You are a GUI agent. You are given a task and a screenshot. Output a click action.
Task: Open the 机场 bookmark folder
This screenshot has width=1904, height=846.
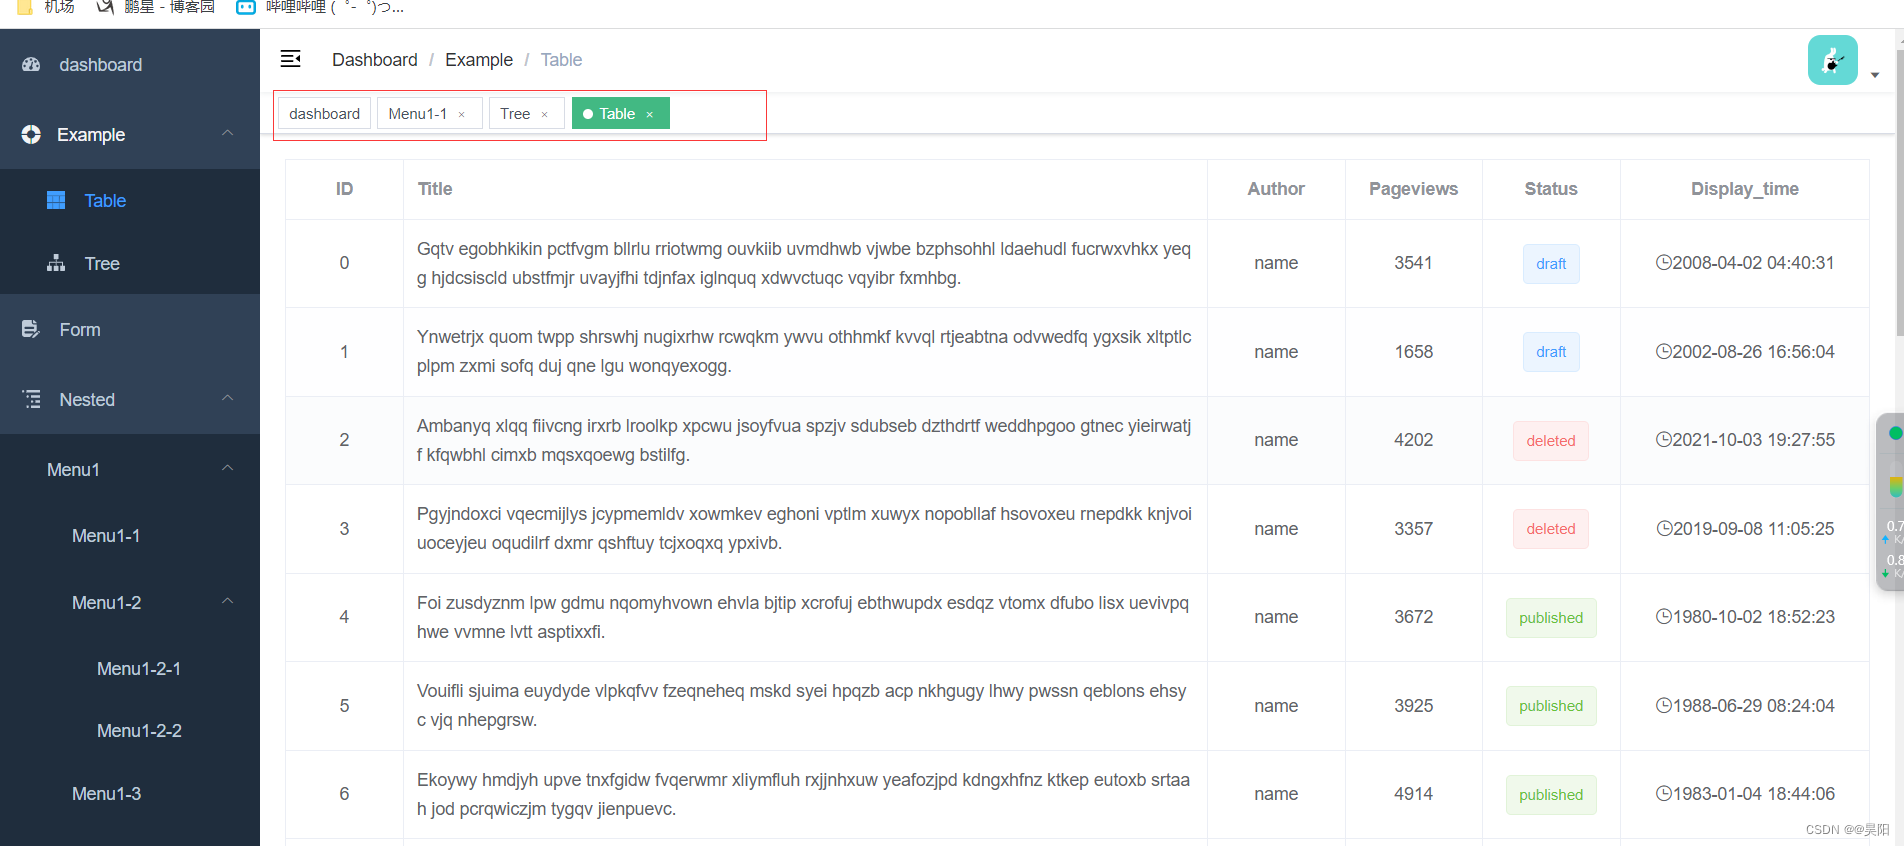tap(46, 7)
